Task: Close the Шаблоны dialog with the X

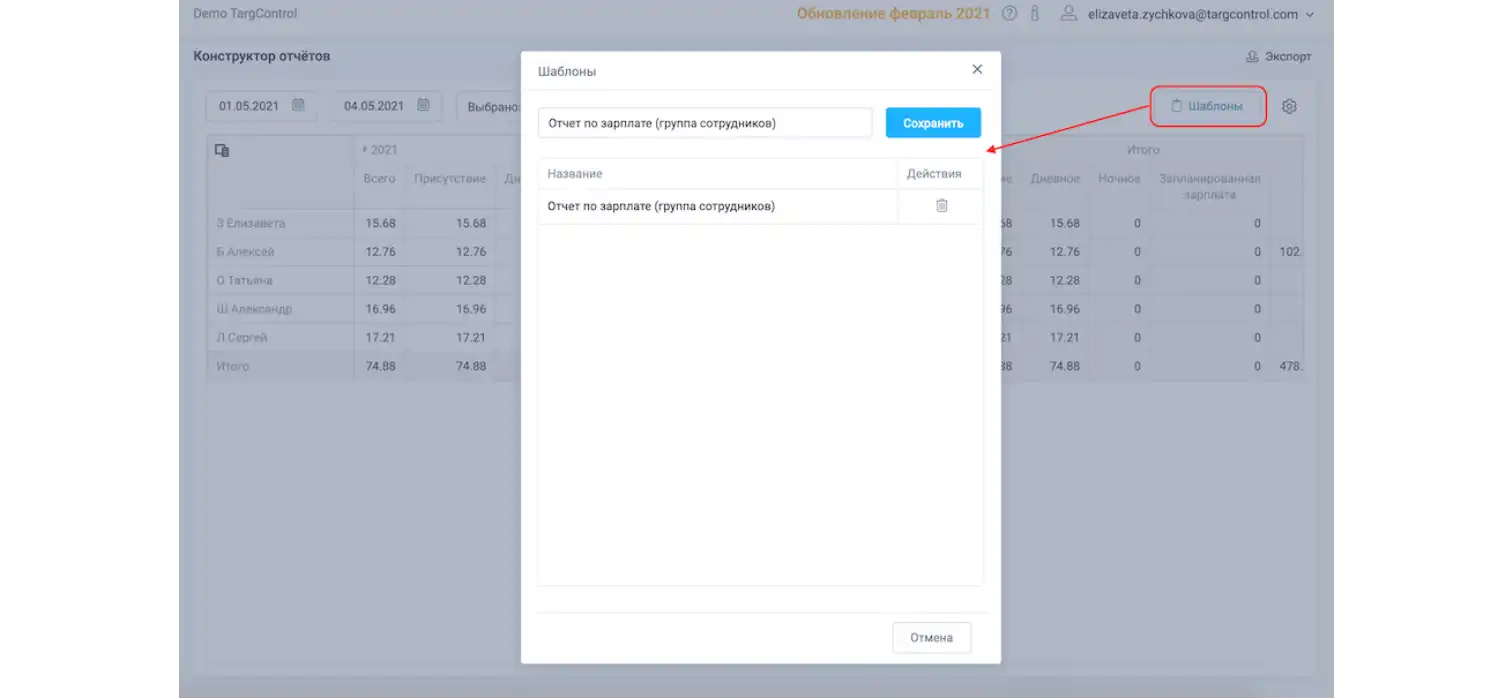Action: [977, 69]
